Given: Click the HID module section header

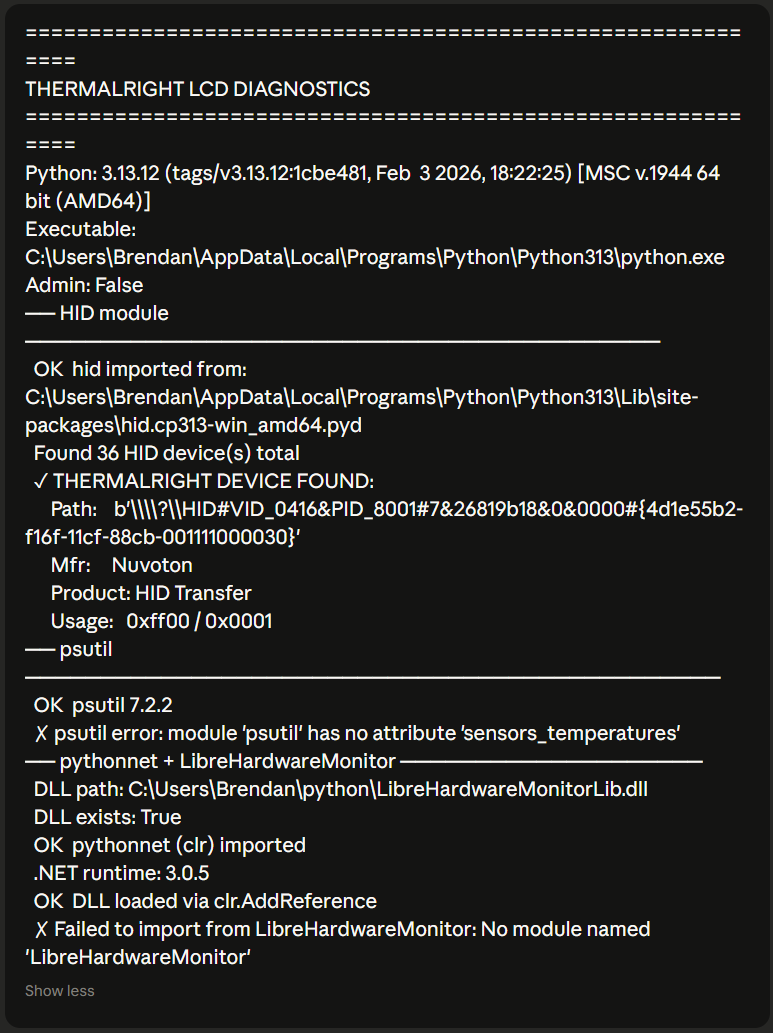Looking at the screenshot, I should tap(113, 313).
